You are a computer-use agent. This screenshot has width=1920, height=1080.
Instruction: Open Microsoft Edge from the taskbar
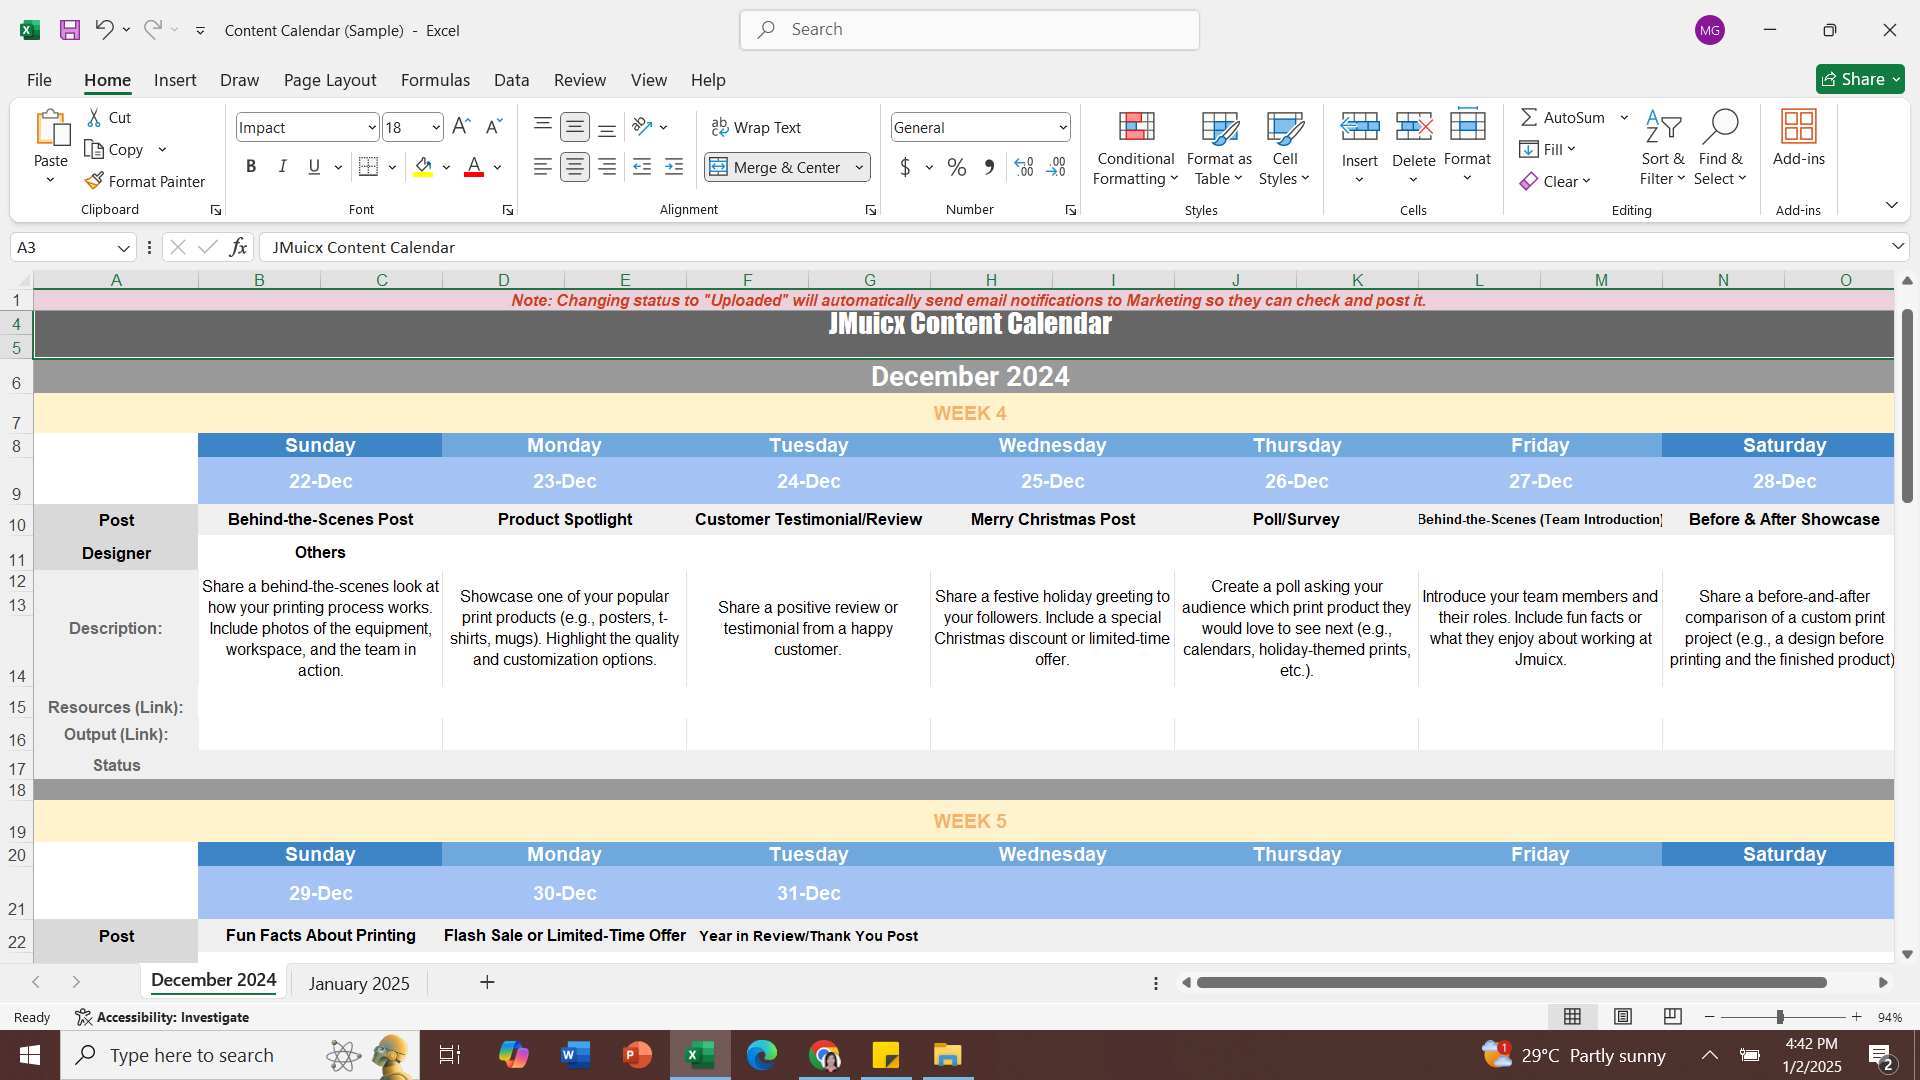click(762, 1055)
